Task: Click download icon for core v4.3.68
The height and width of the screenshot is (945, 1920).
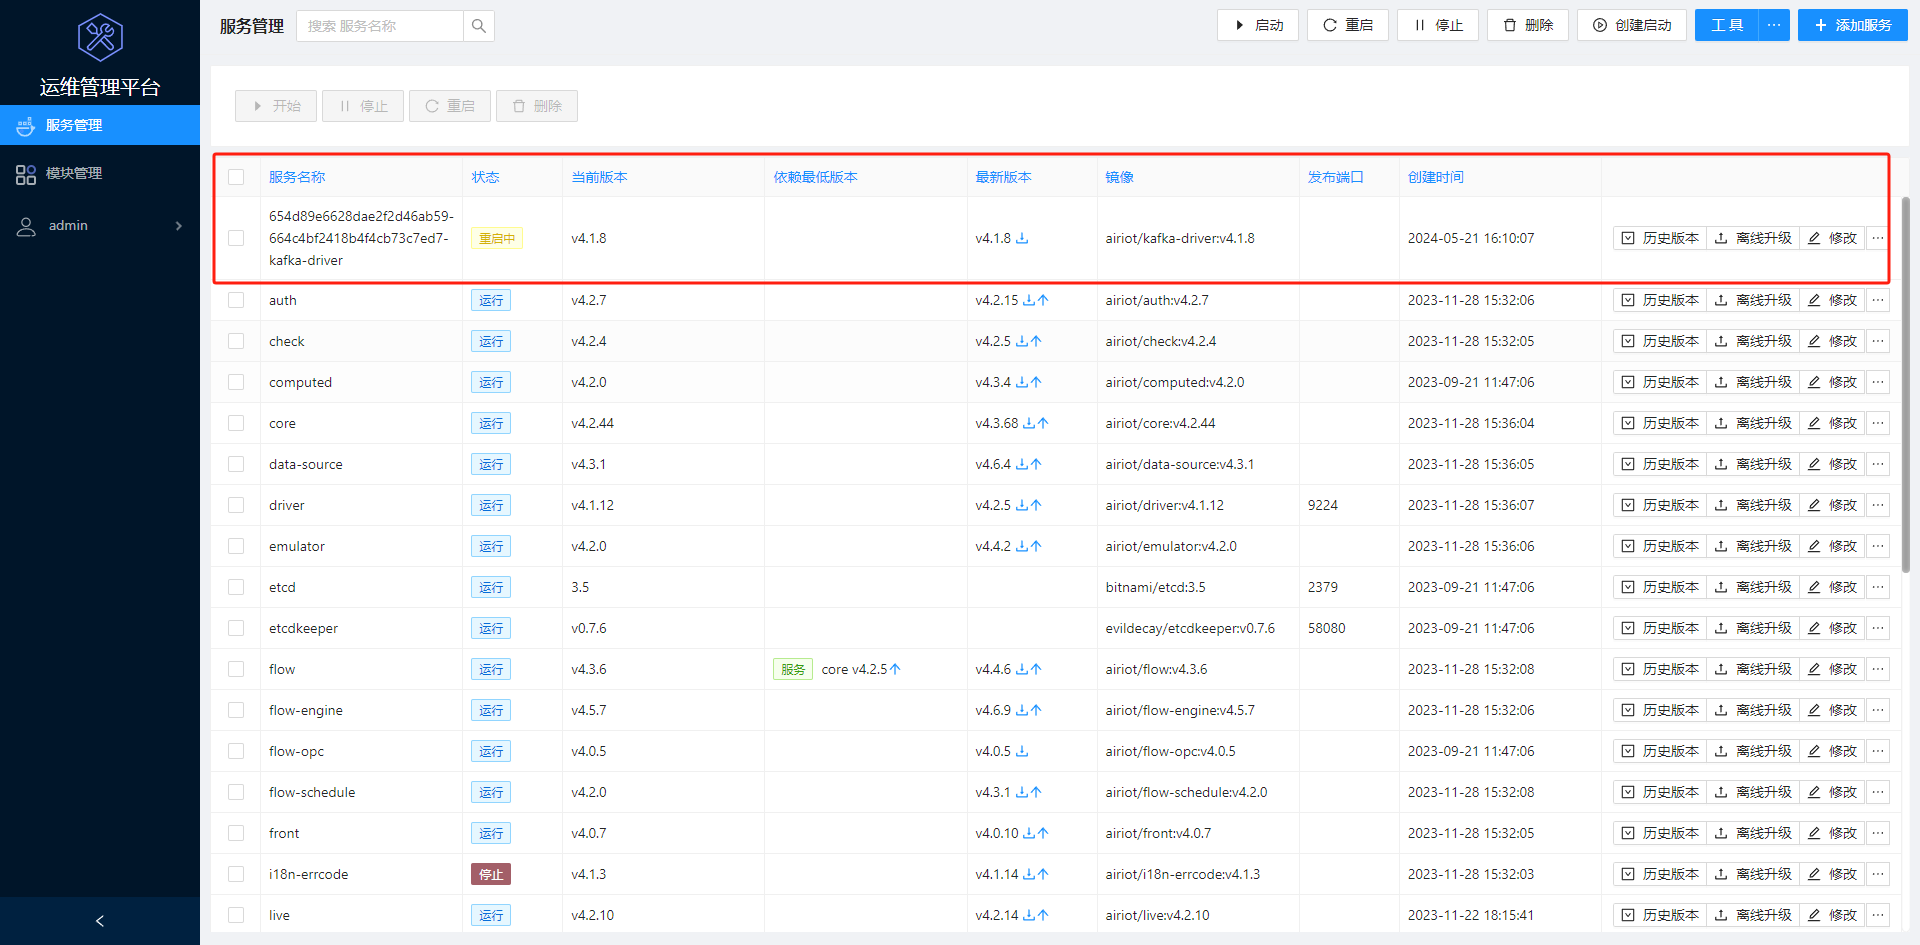Action: point(1029,423)
